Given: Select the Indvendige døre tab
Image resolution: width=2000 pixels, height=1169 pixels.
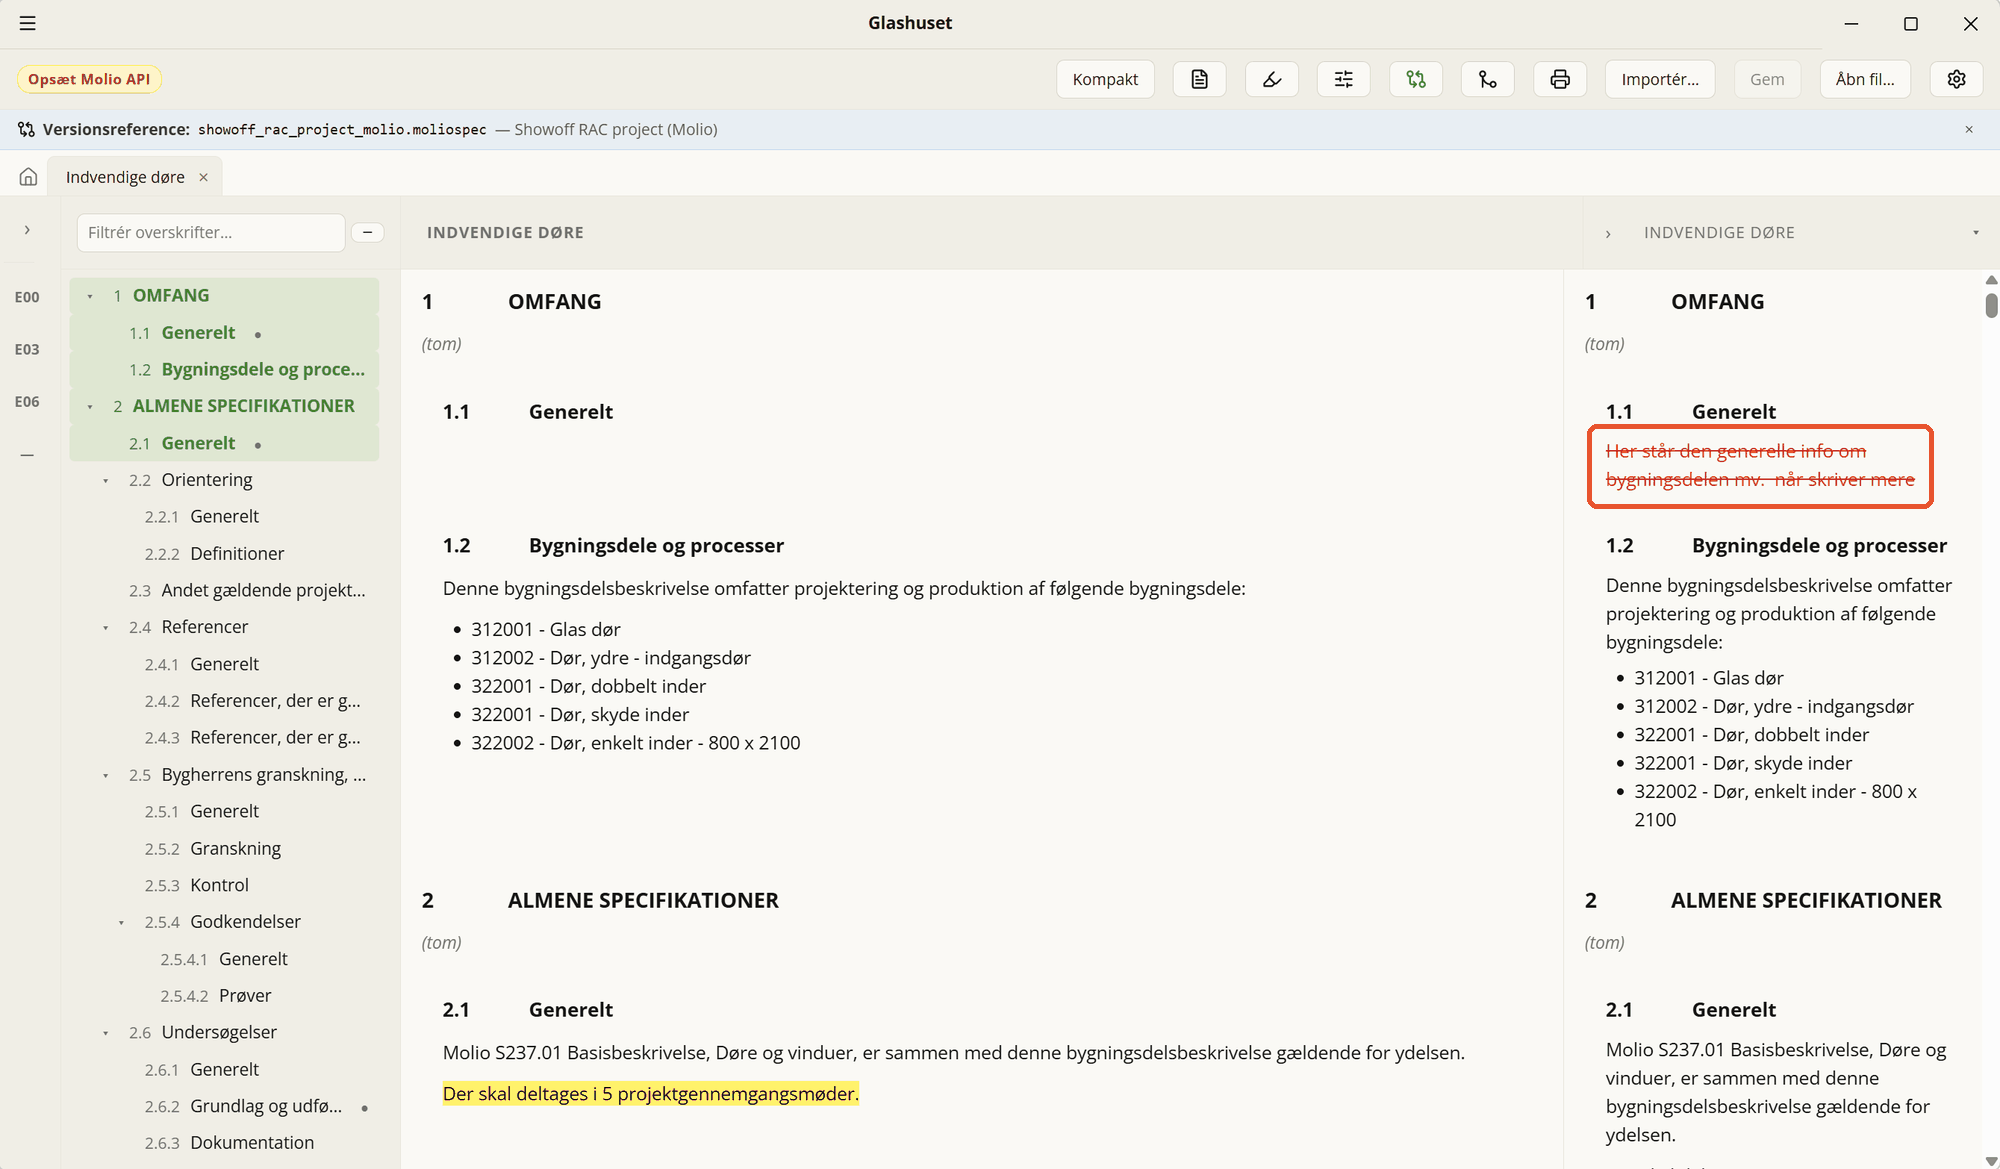Looking at the screenshot, I should [125, 177].
